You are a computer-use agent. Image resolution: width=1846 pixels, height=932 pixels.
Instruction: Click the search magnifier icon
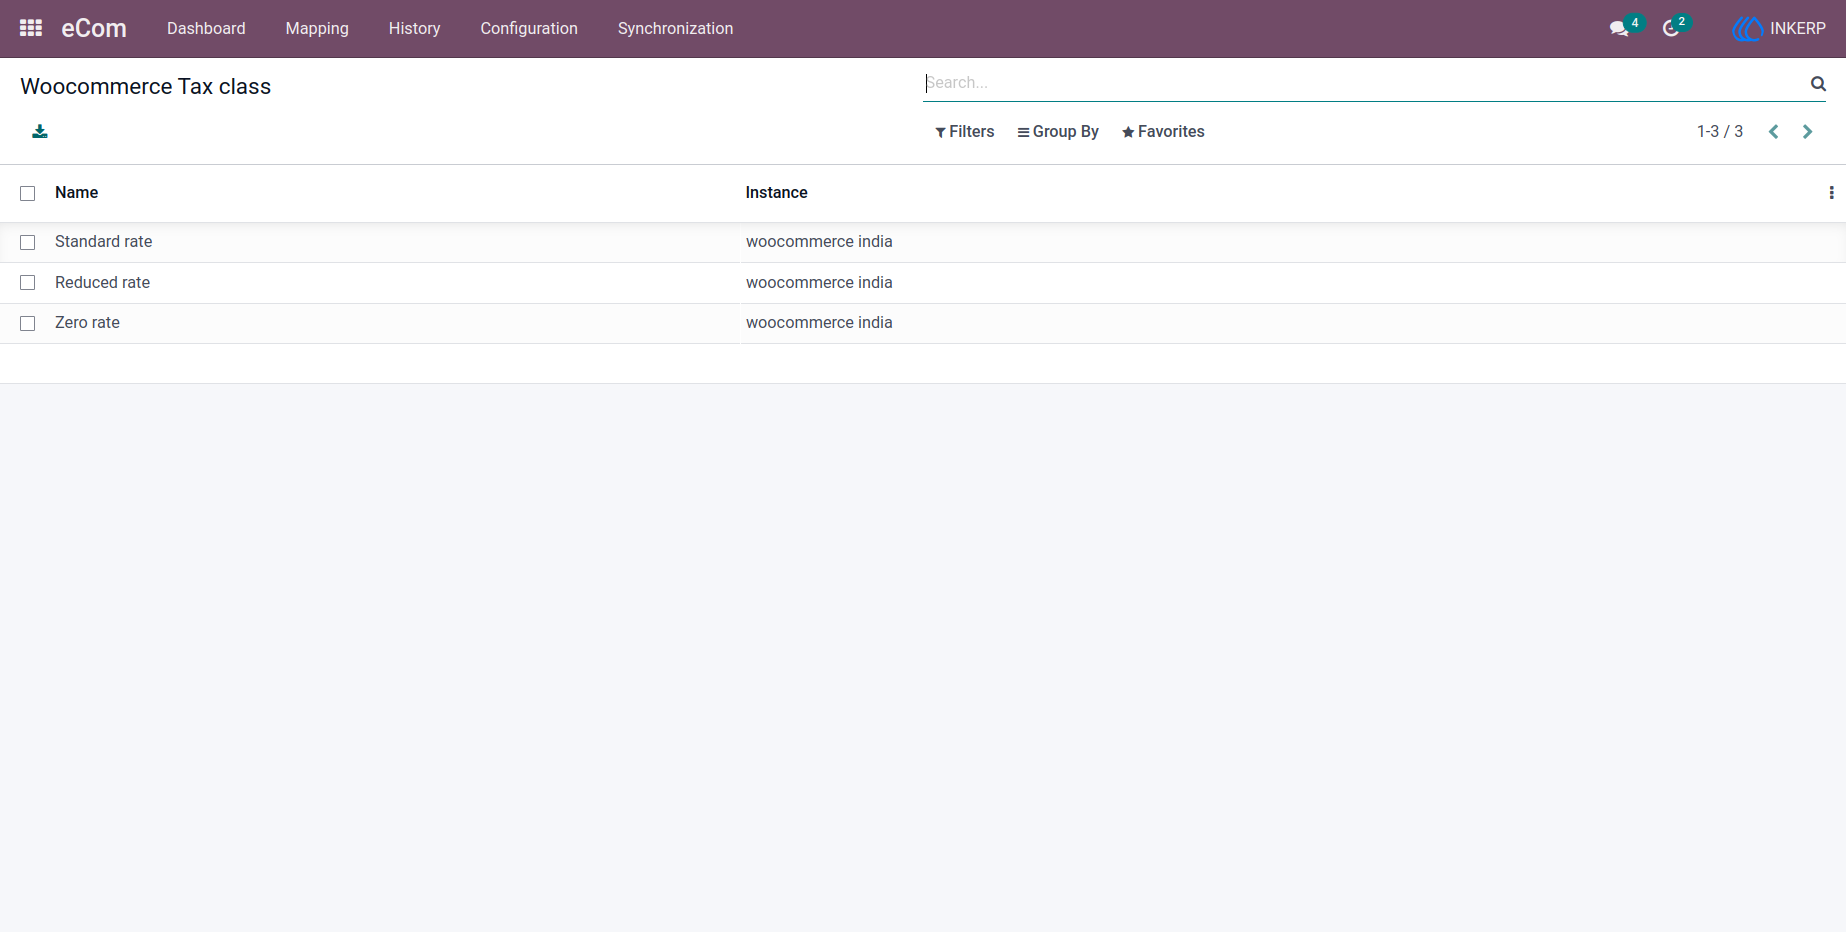(x=1818, y=84)
